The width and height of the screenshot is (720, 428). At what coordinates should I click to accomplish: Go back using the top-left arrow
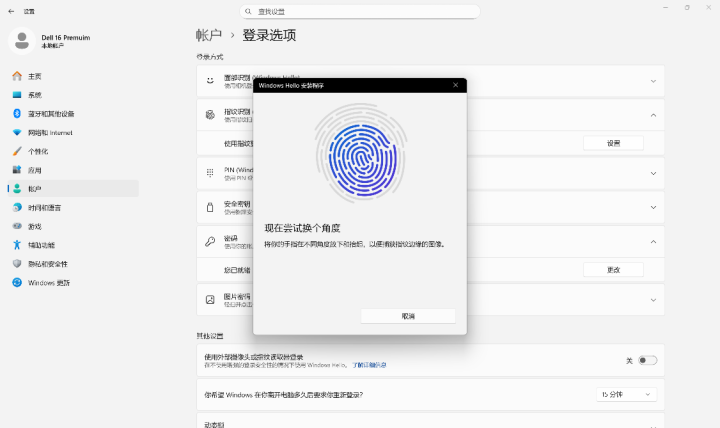coord(11,10)
